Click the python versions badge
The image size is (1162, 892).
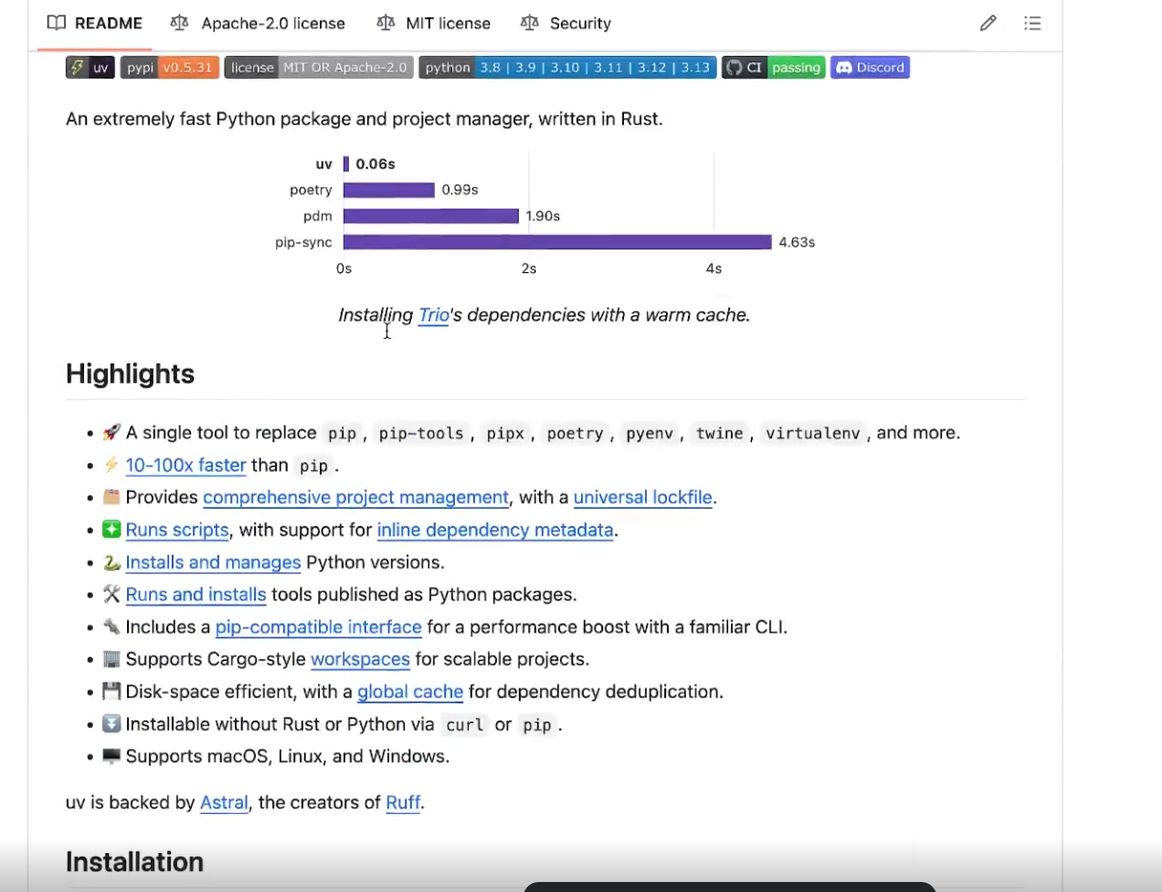[568, 67]
